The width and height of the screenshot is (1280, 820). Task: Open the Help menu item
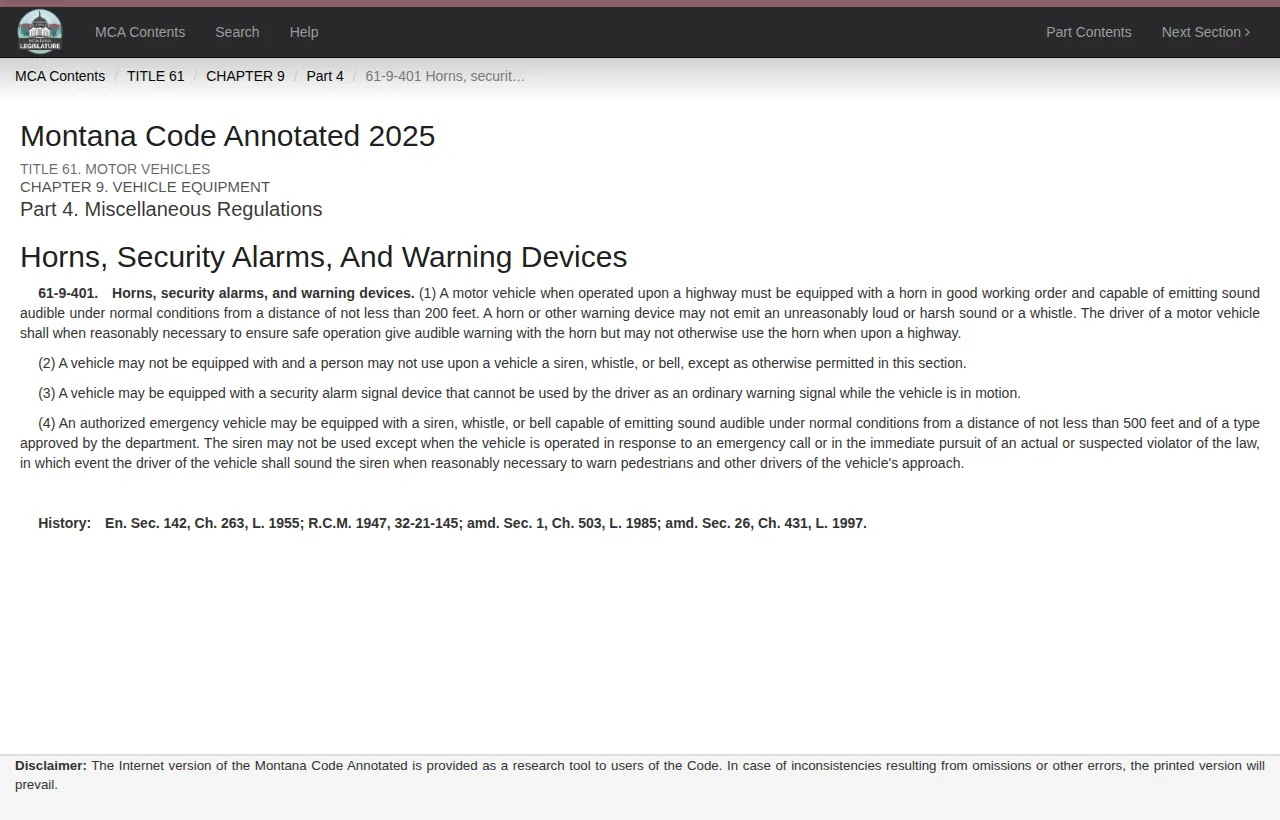304,32
